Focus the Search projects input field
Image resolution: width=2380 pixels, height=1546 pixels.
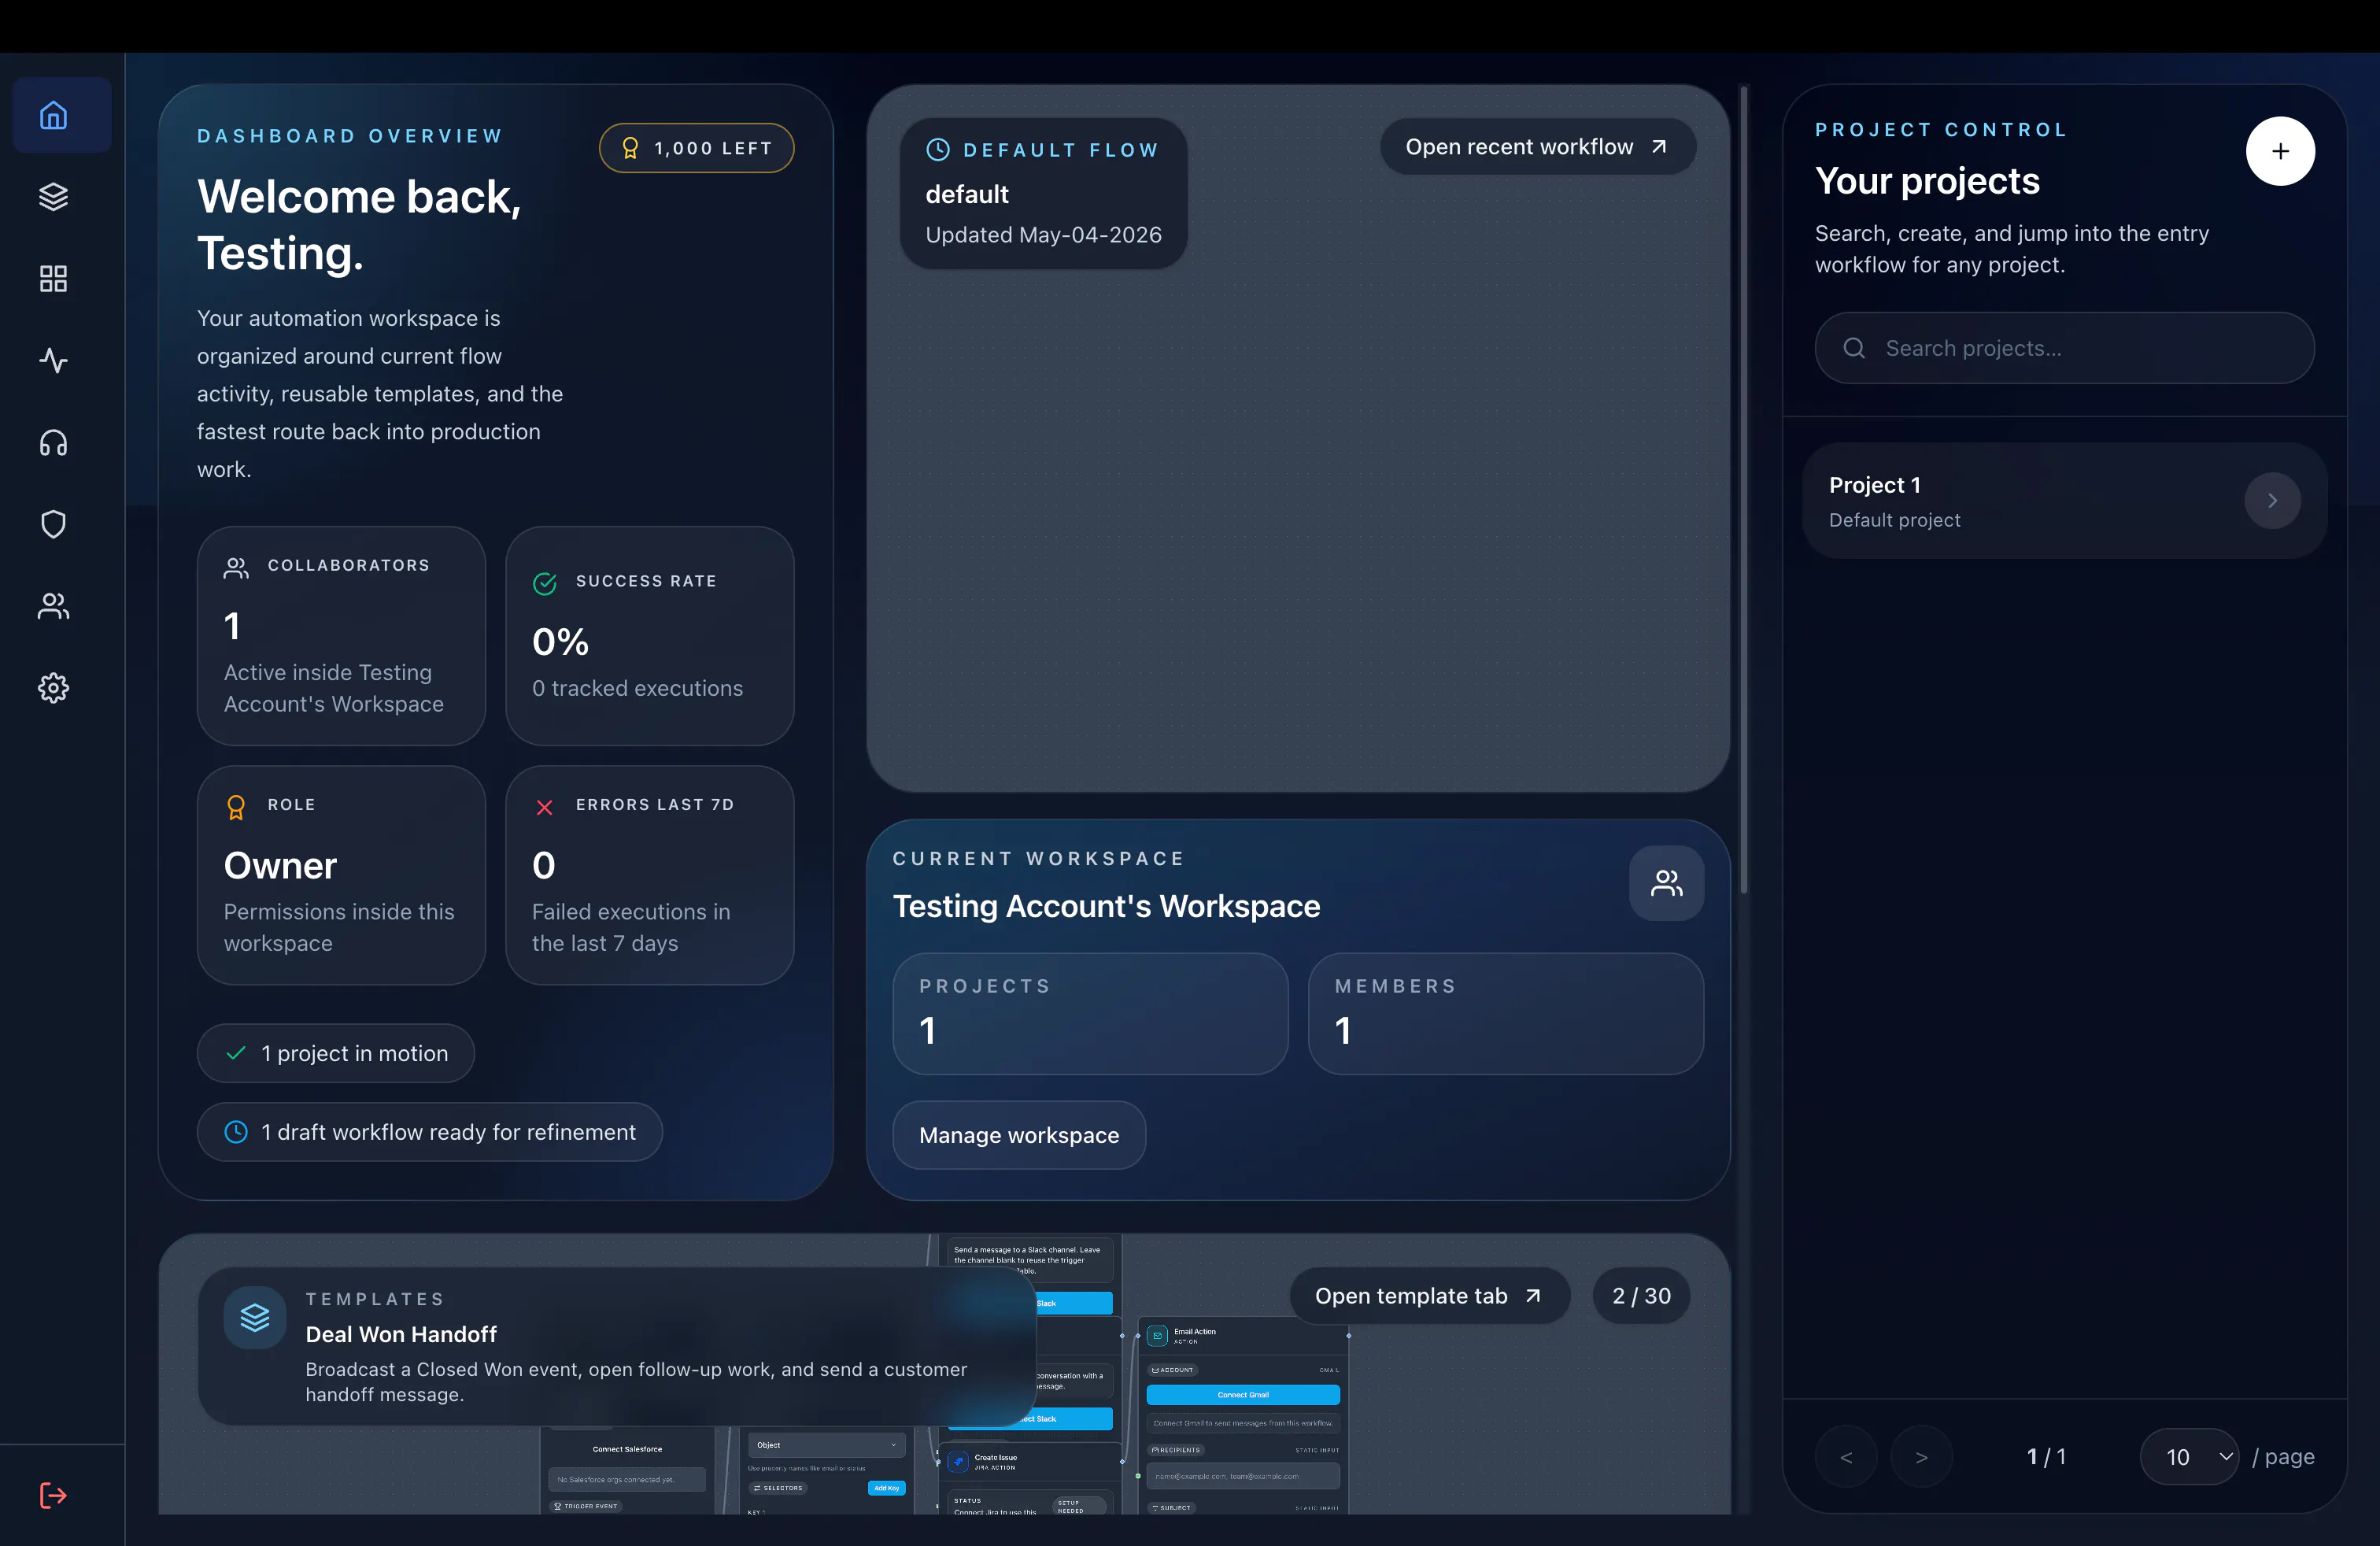[2064, 348]
